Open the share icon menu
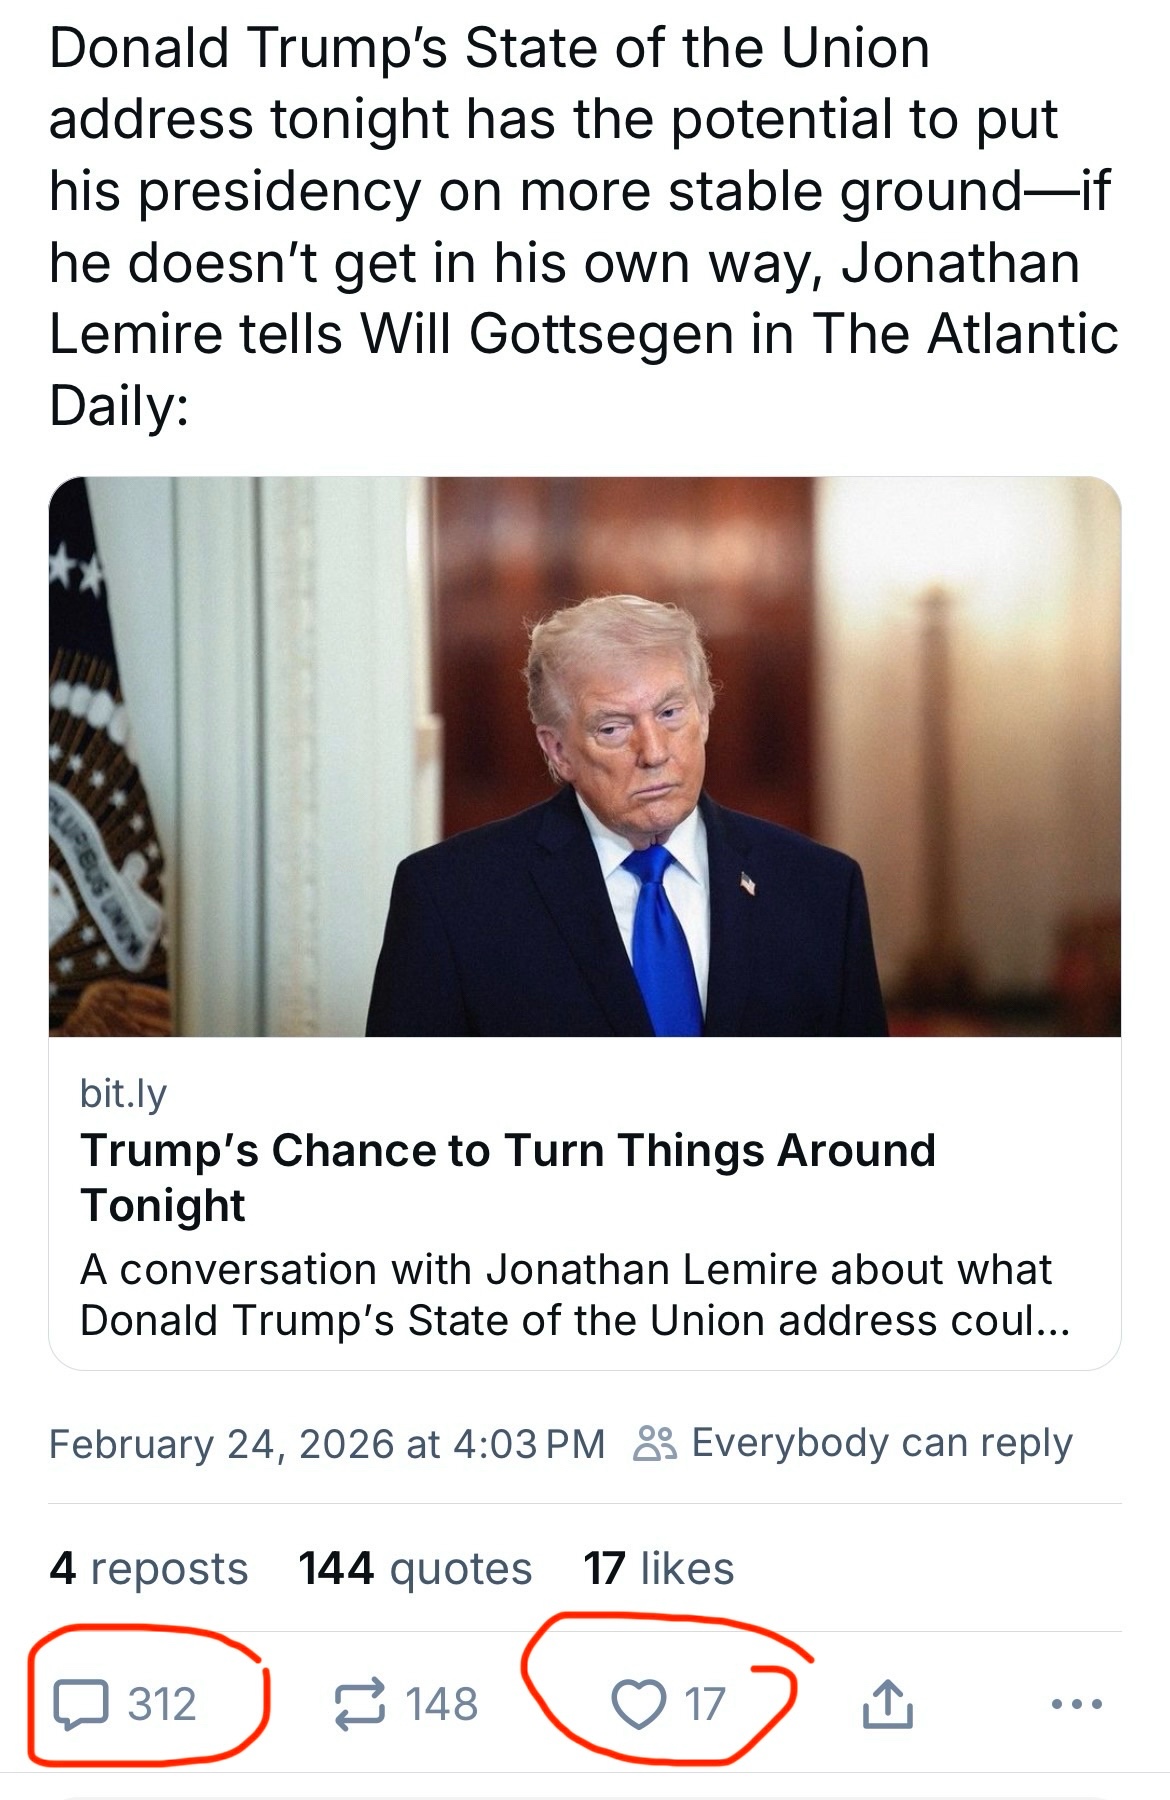 (x=887, y=1704)
